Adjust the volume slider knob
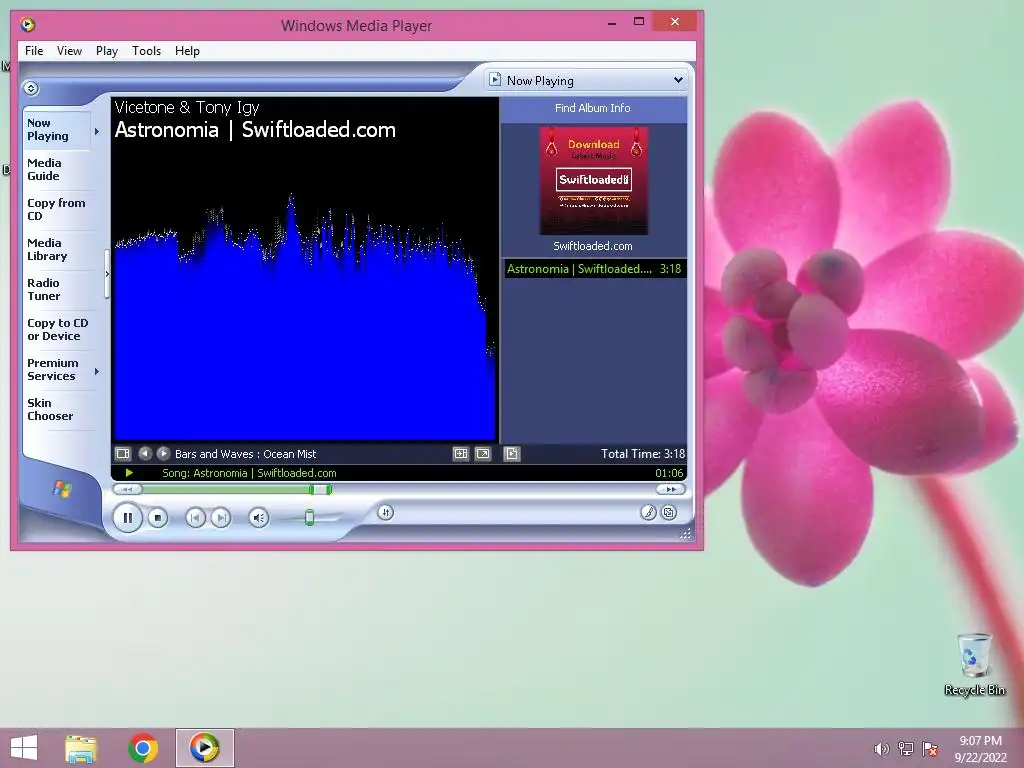1024x768 pixels. tap(310, 518)
